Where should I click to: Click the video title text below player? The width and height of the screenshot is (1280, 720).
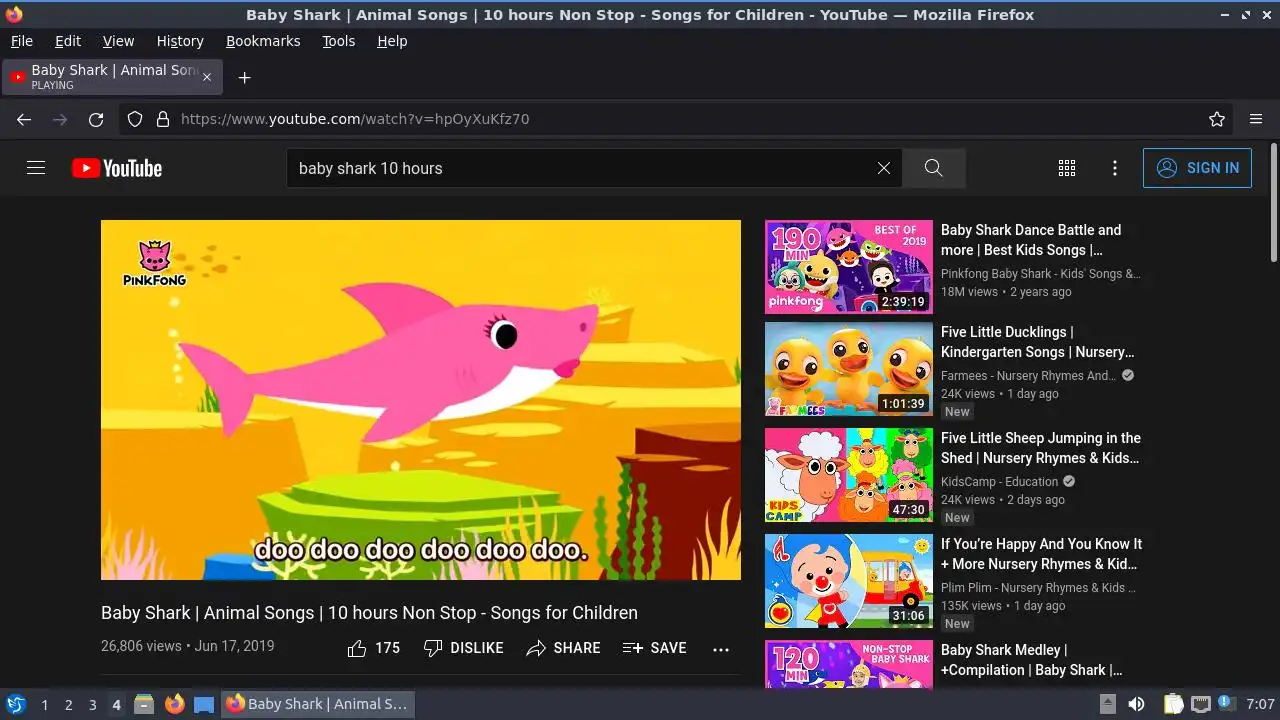pos(369,613)
